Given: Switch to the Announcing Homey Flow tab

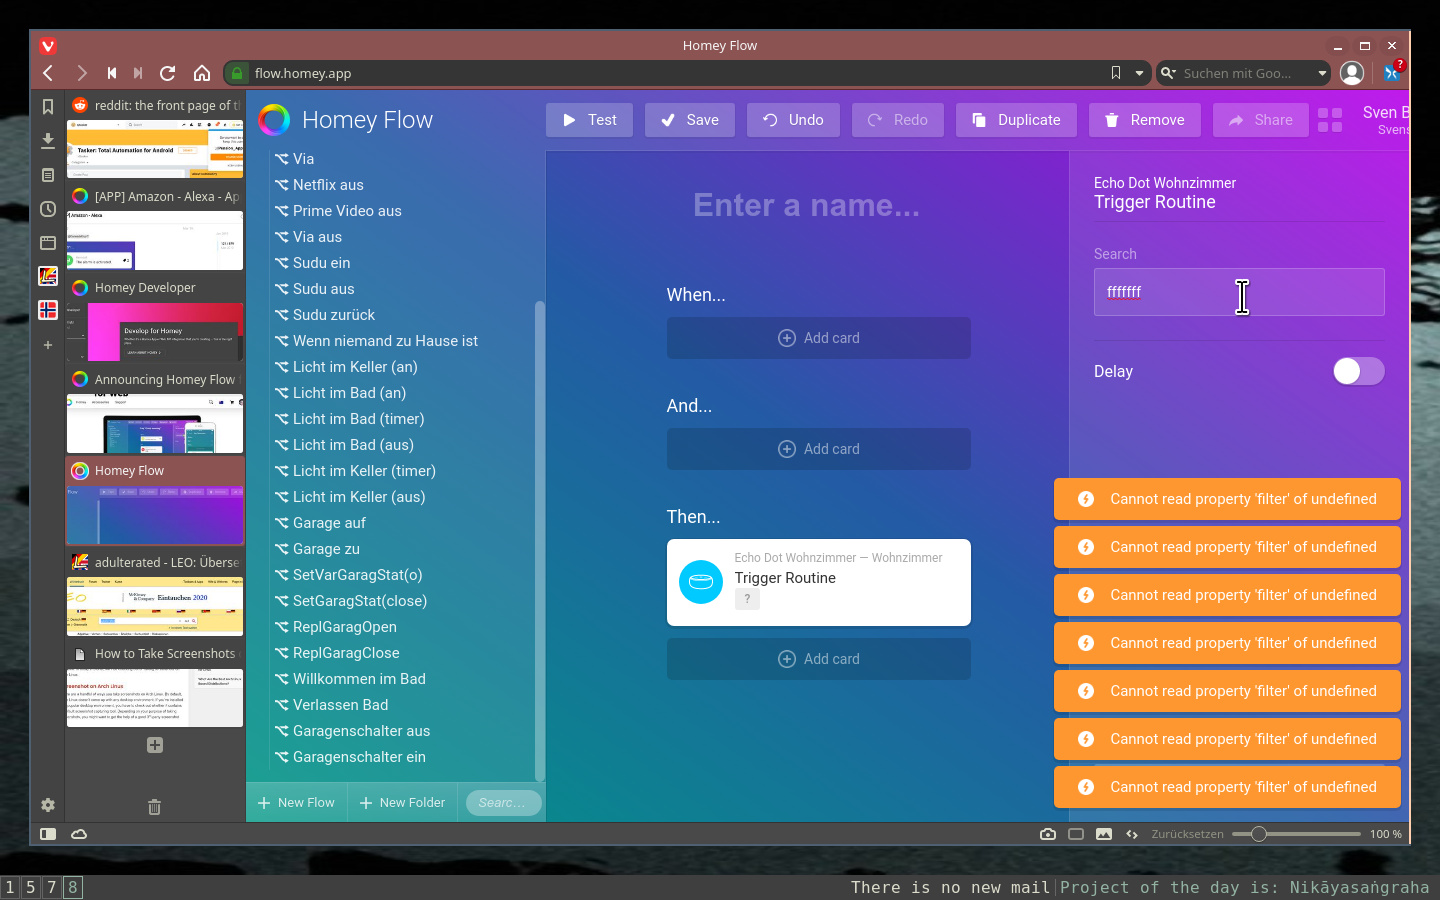Looking at the screenshot, I should tap(155, 410).
